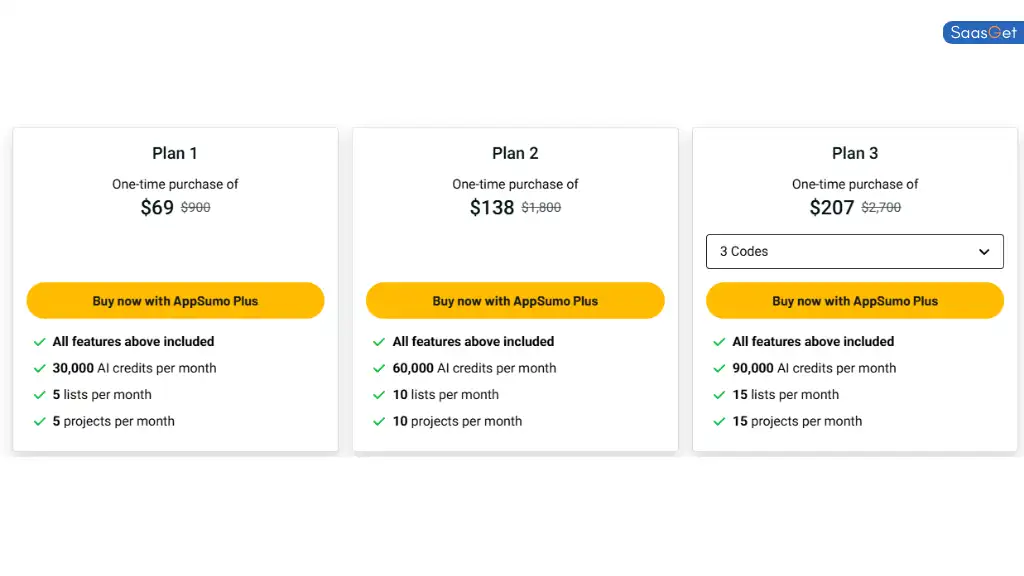Image resolution: width=1024 pixels, height=576 pixels.
Task: Open the 3 Codes dropdown
Action: point(854,251)
